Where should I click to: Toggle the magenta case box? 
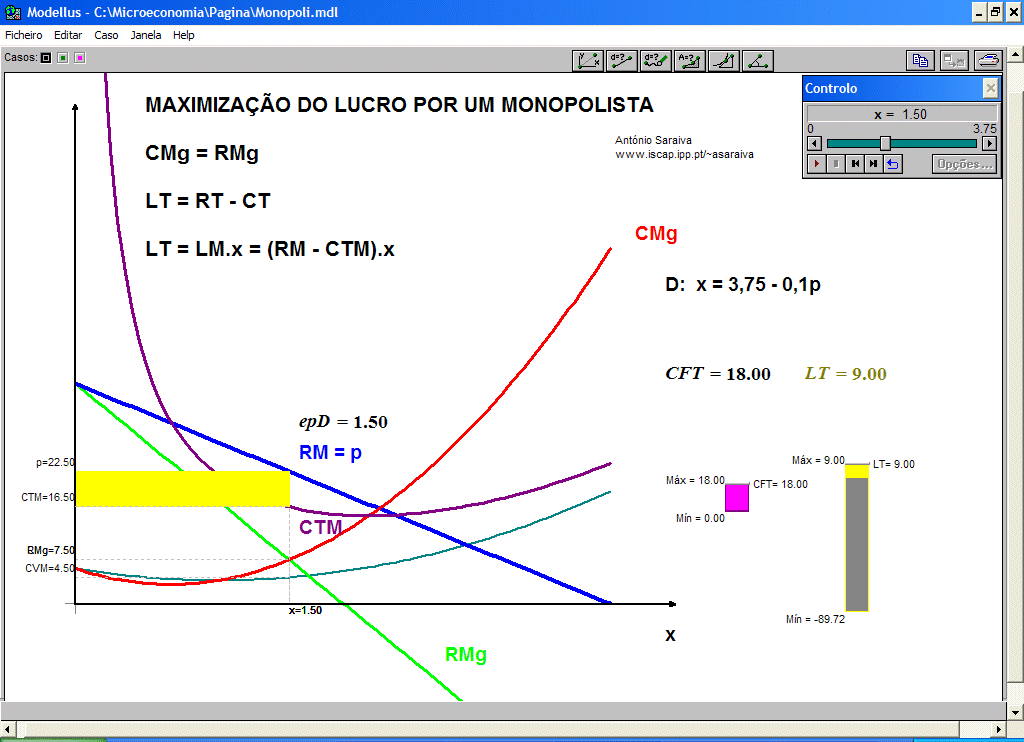(80, 58)
